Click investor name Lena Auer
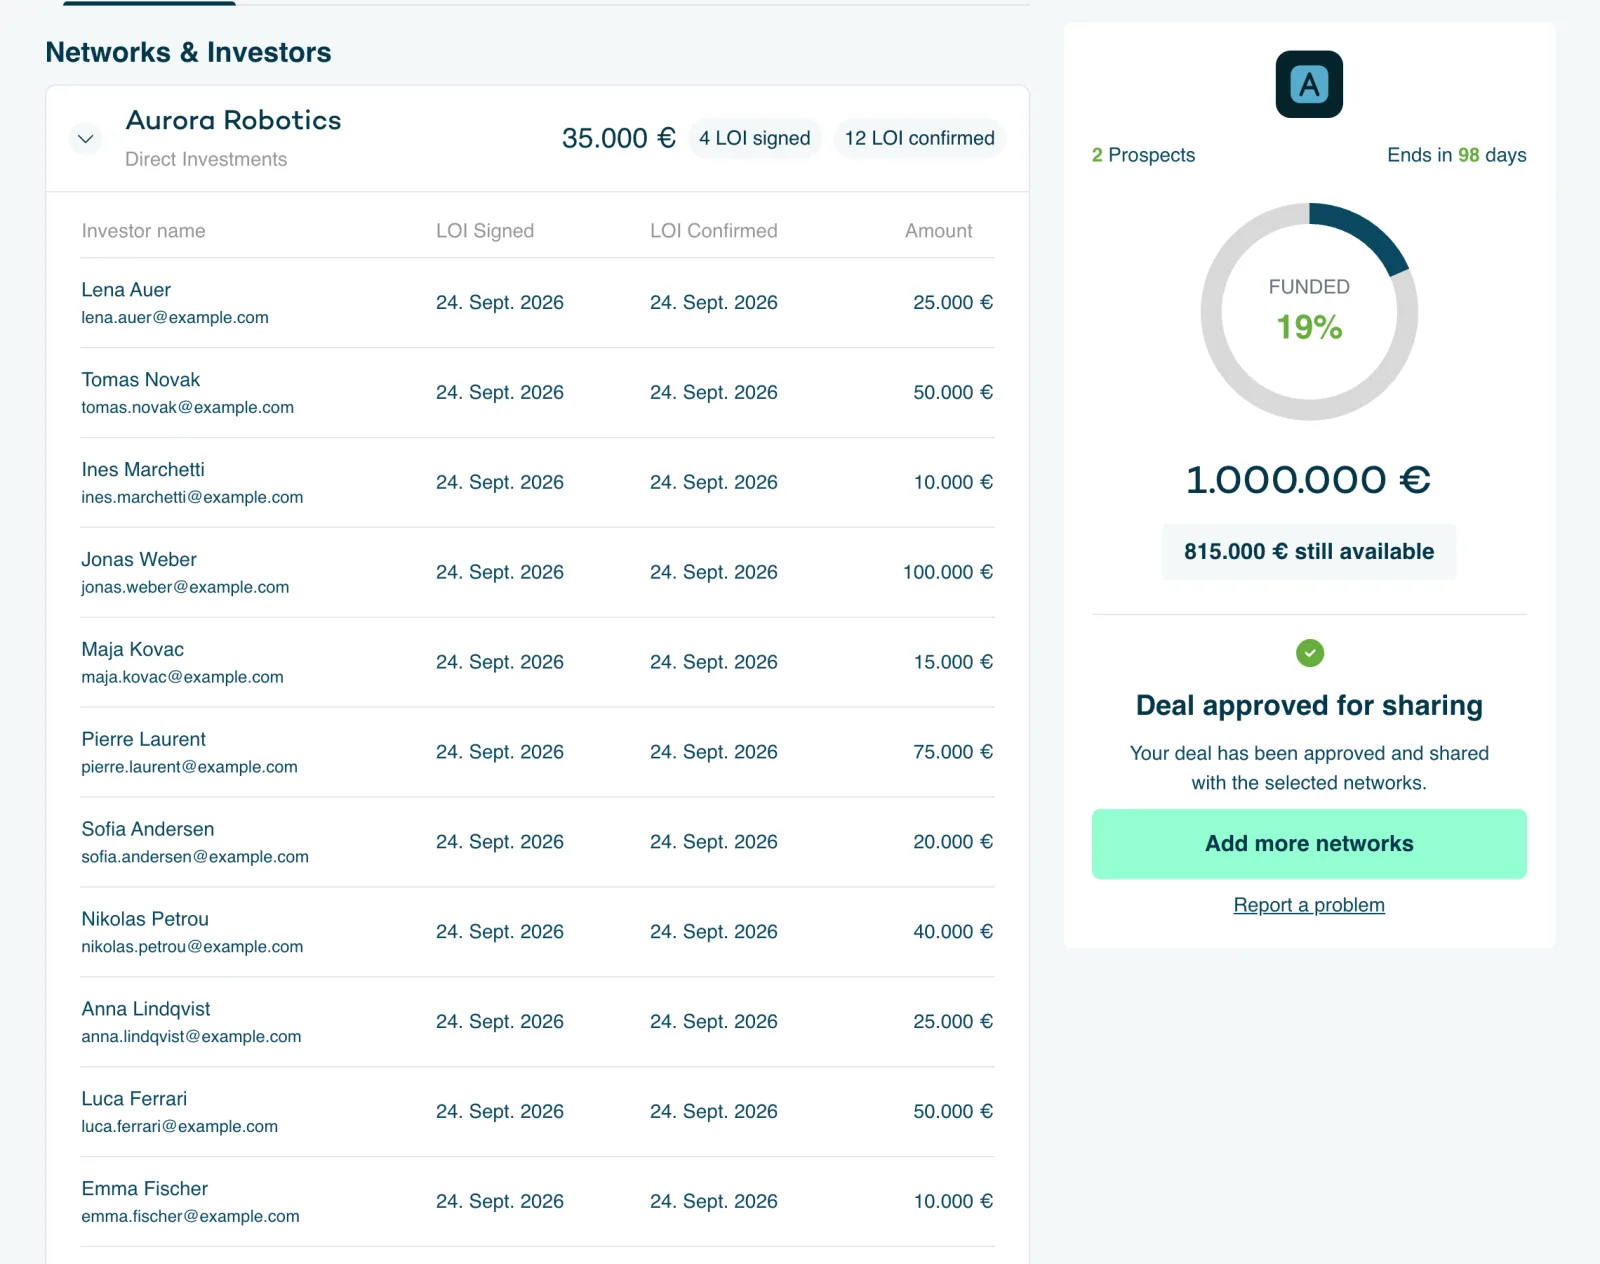1600x1264 pixels. click(x=126, y=290)
